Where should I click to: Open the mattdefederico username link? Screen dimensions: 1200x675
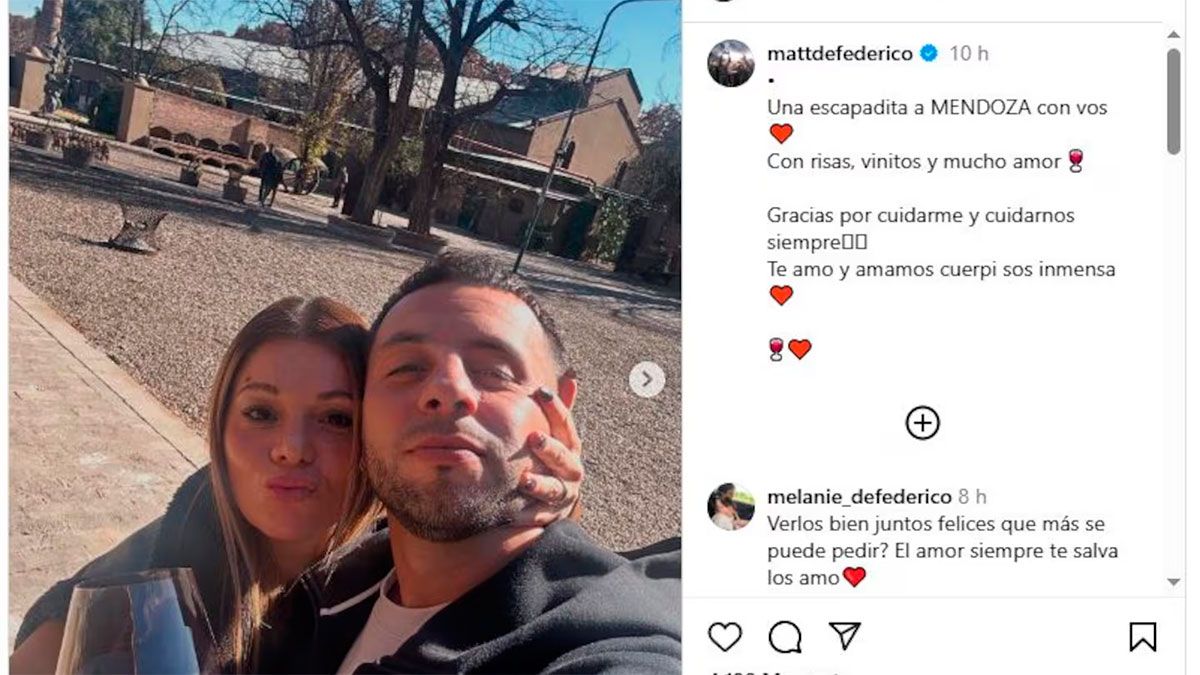click(840, 54)
